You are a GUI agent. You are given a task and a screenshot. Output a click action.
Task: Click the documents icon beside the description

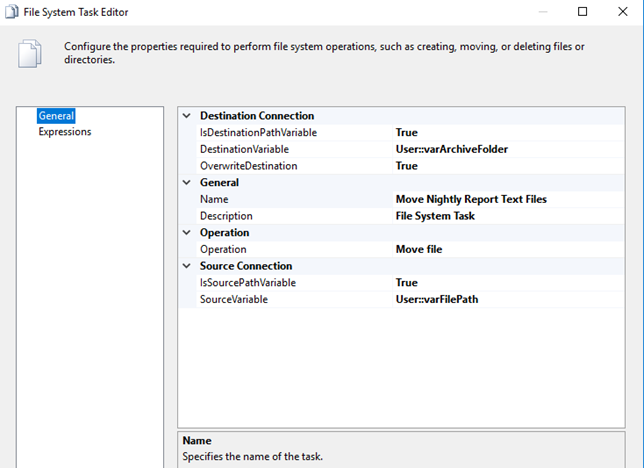[x=31, y=54]
